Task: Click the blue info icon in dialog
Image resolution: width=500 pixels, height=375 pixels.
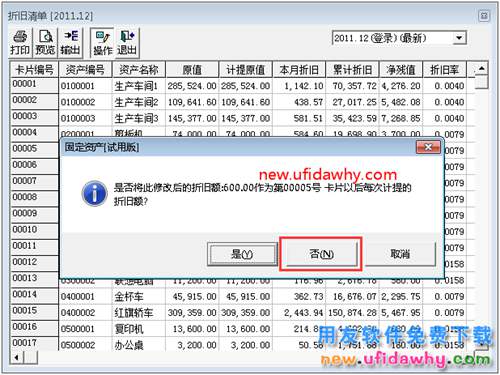Action: point(94,194)
